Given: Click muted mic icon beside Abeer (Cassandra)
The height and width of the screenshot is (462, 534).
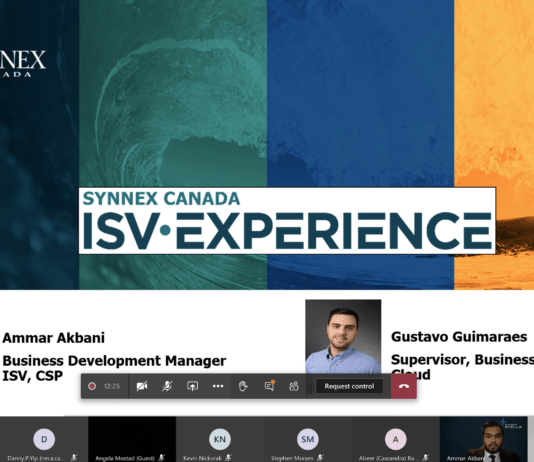Looking at the screenshot, I should pyautogui.click(x=425, y=458).
